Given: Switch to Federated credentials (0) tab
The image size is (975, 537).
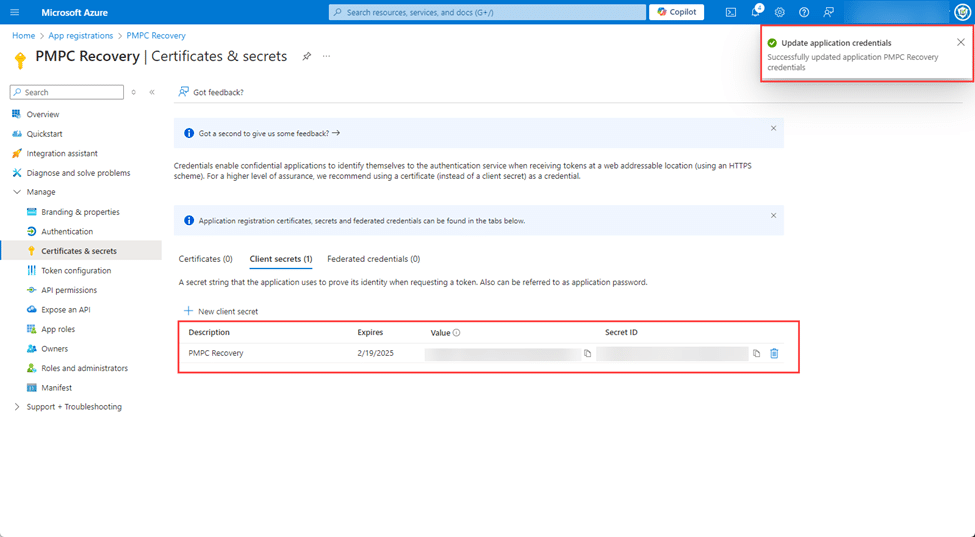Looking at the screenshot, I should (373, 259).
